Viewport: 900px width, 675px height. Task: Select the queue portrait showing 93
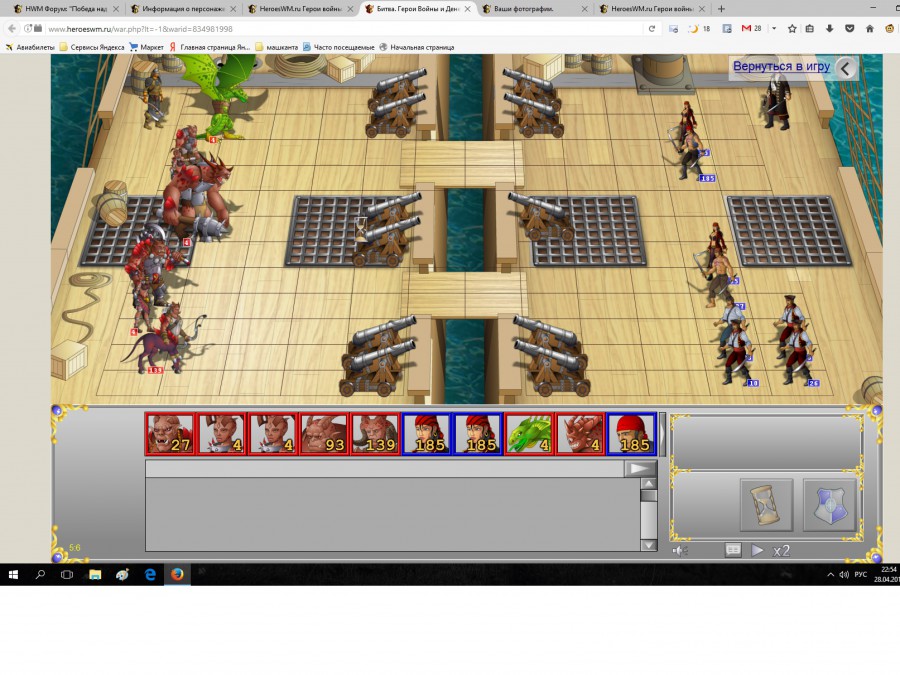click(324, 434)
